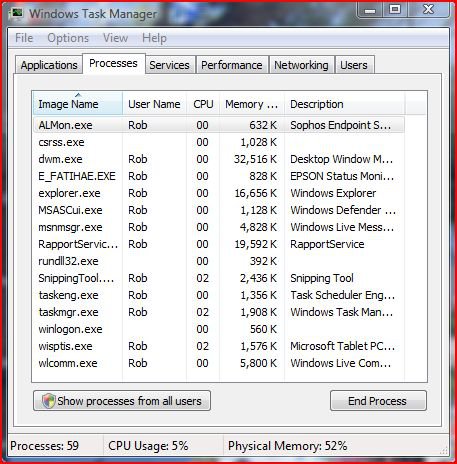This screenshot has width=457, height=464.
Task: Select the SnippingTool process name
Action: tap(76, 278)
